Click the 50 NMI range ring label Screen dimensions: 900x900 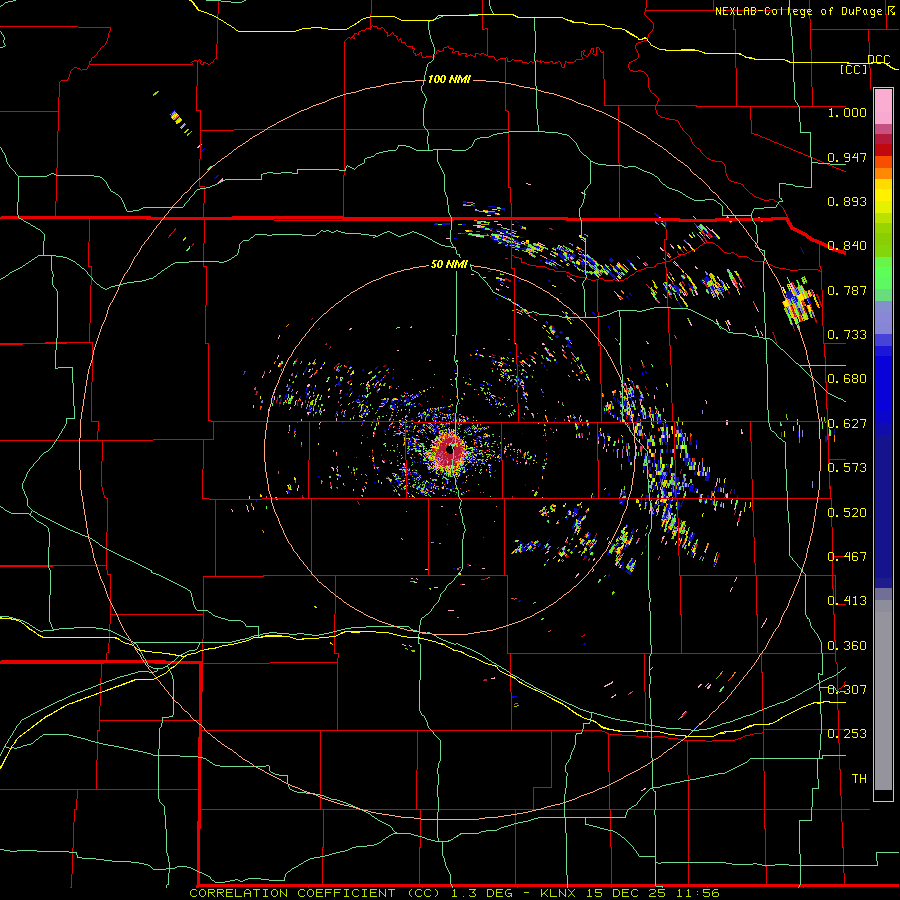449,264
